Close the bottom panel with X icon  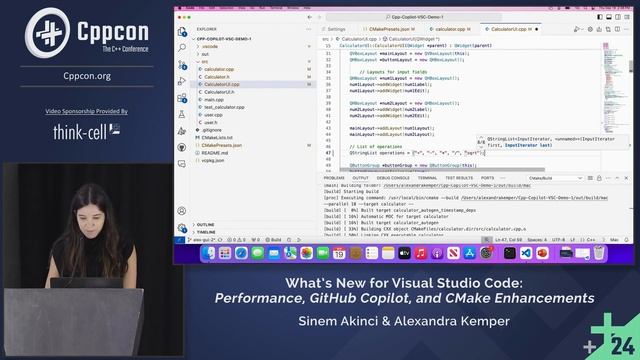click(626, 178)
